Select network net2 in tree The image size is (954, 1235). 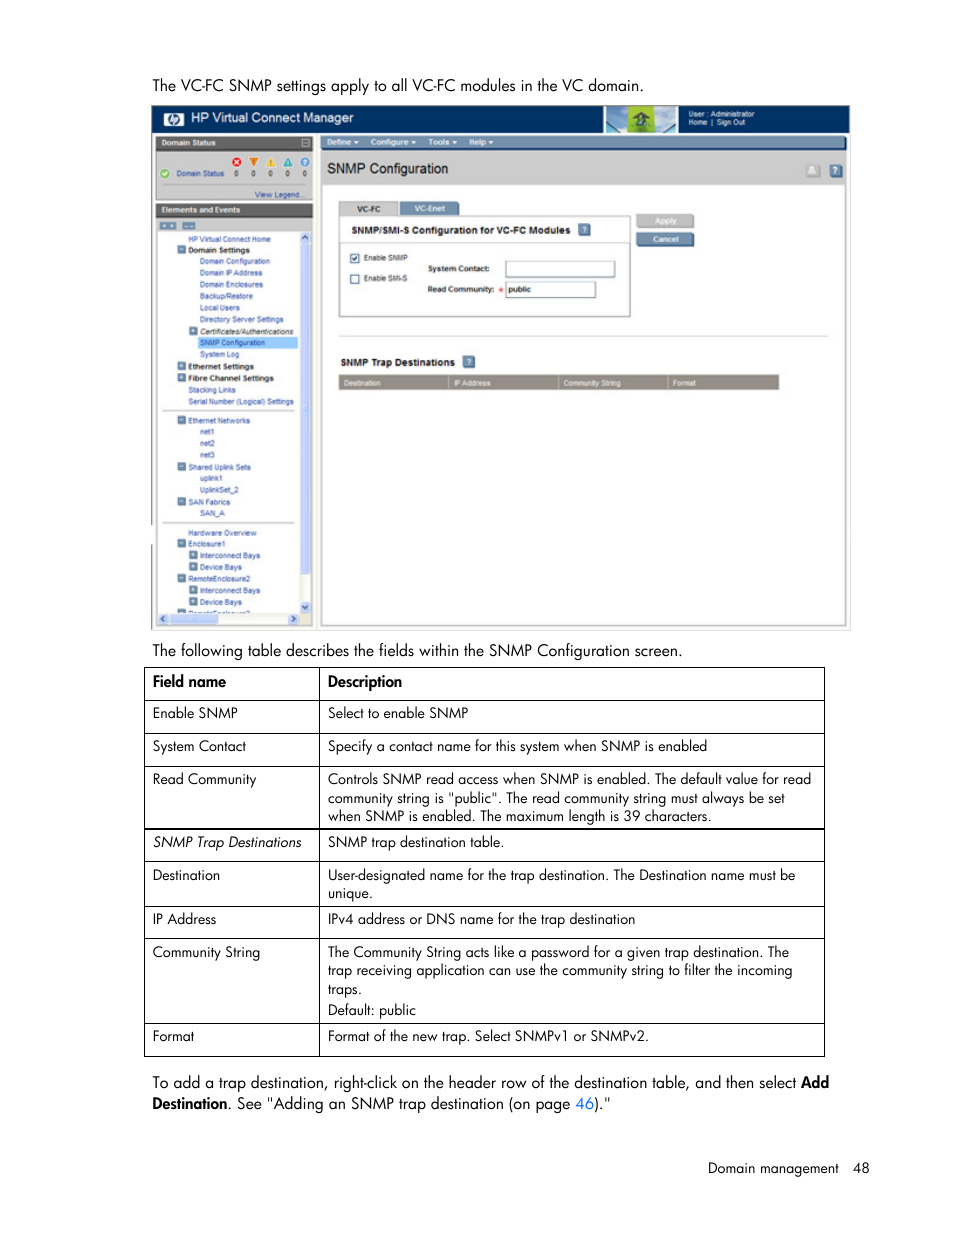[x=207, y=443]
